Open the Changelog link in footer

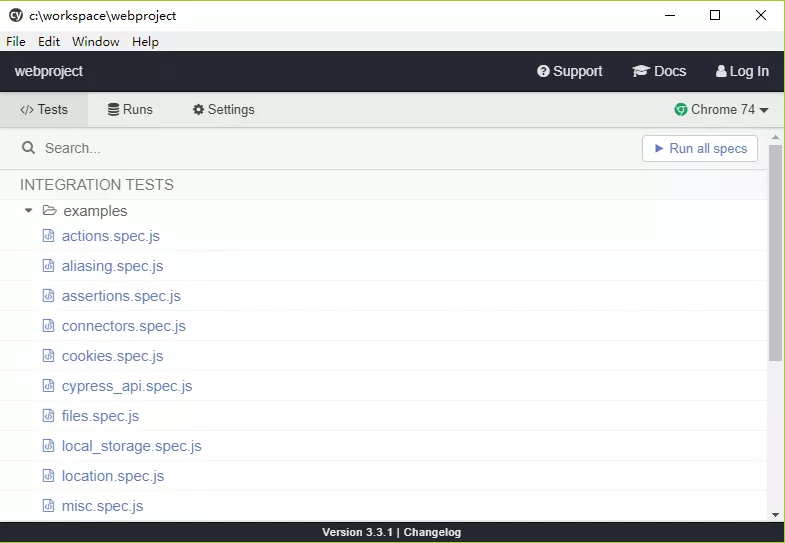[432, 532]
